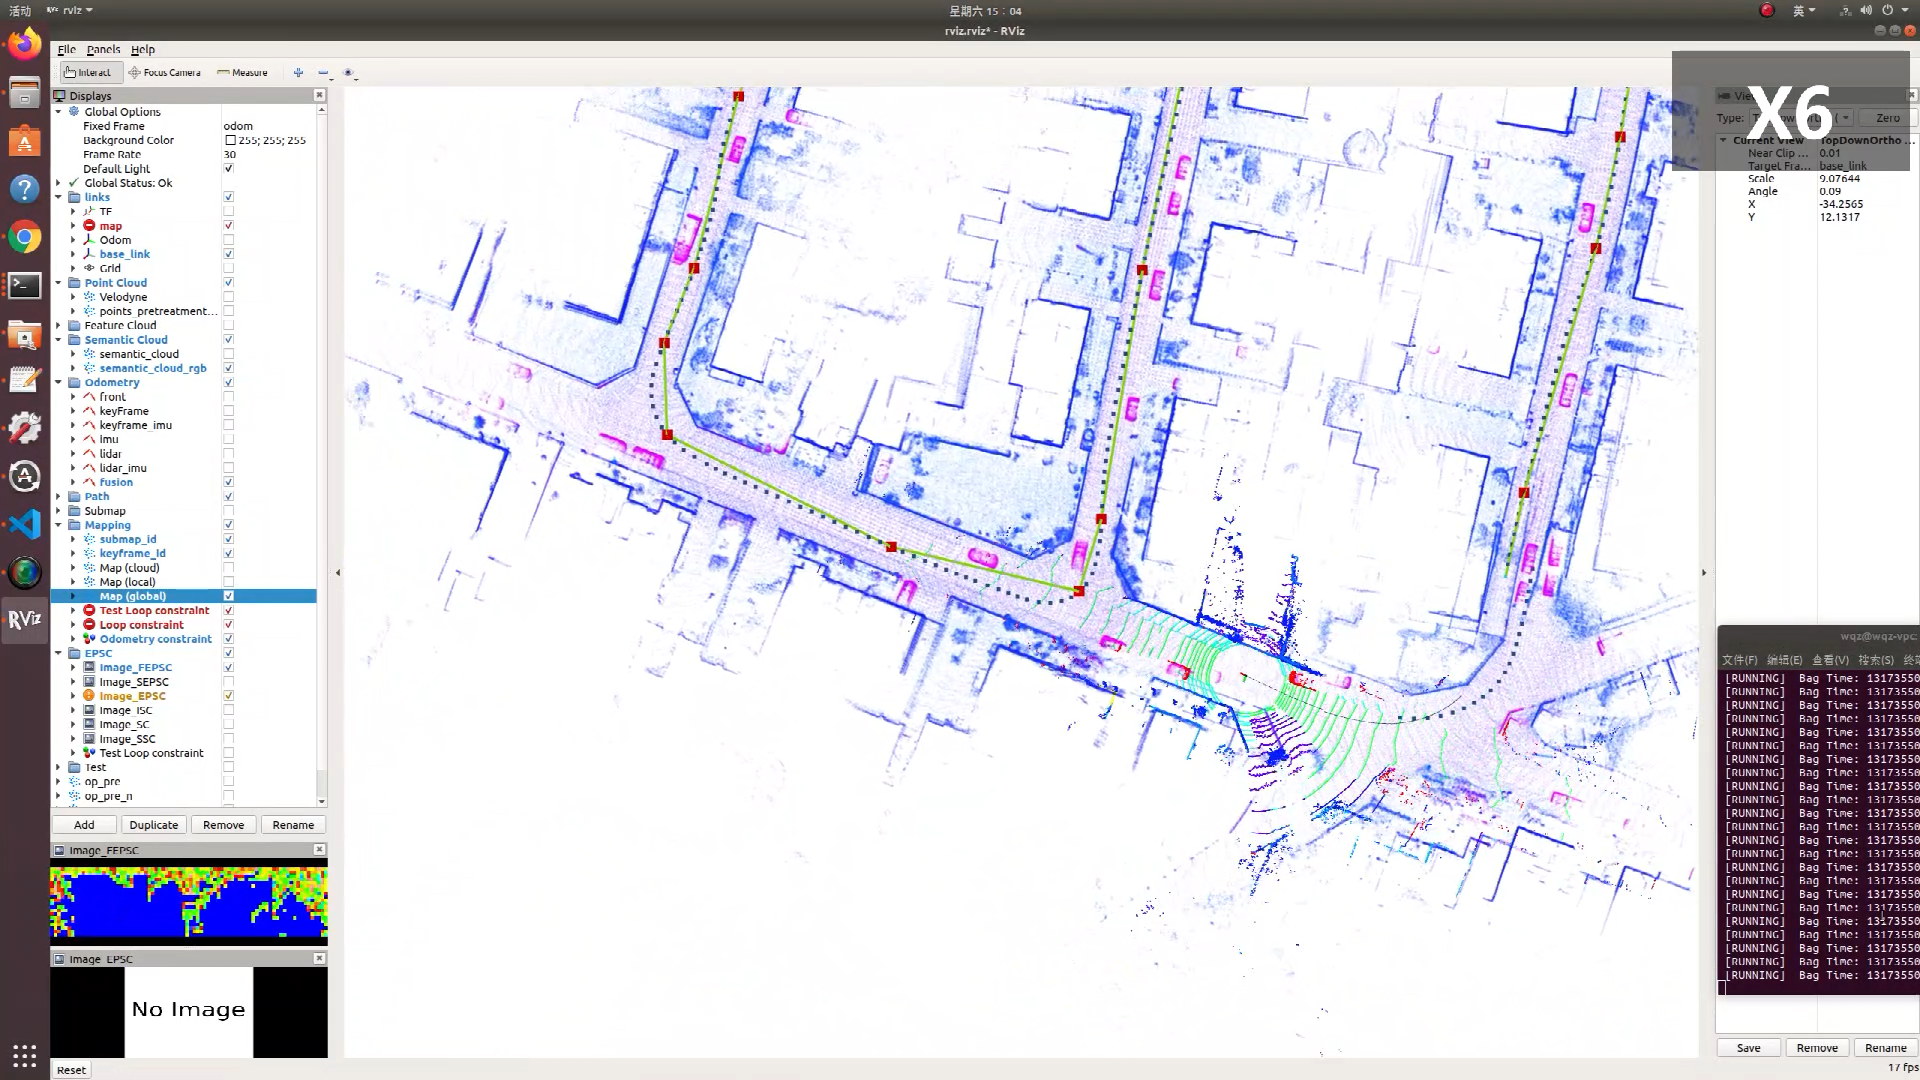Select the Measure tool
Screen dimensions: 1920x1080
(x=243, y=72)
